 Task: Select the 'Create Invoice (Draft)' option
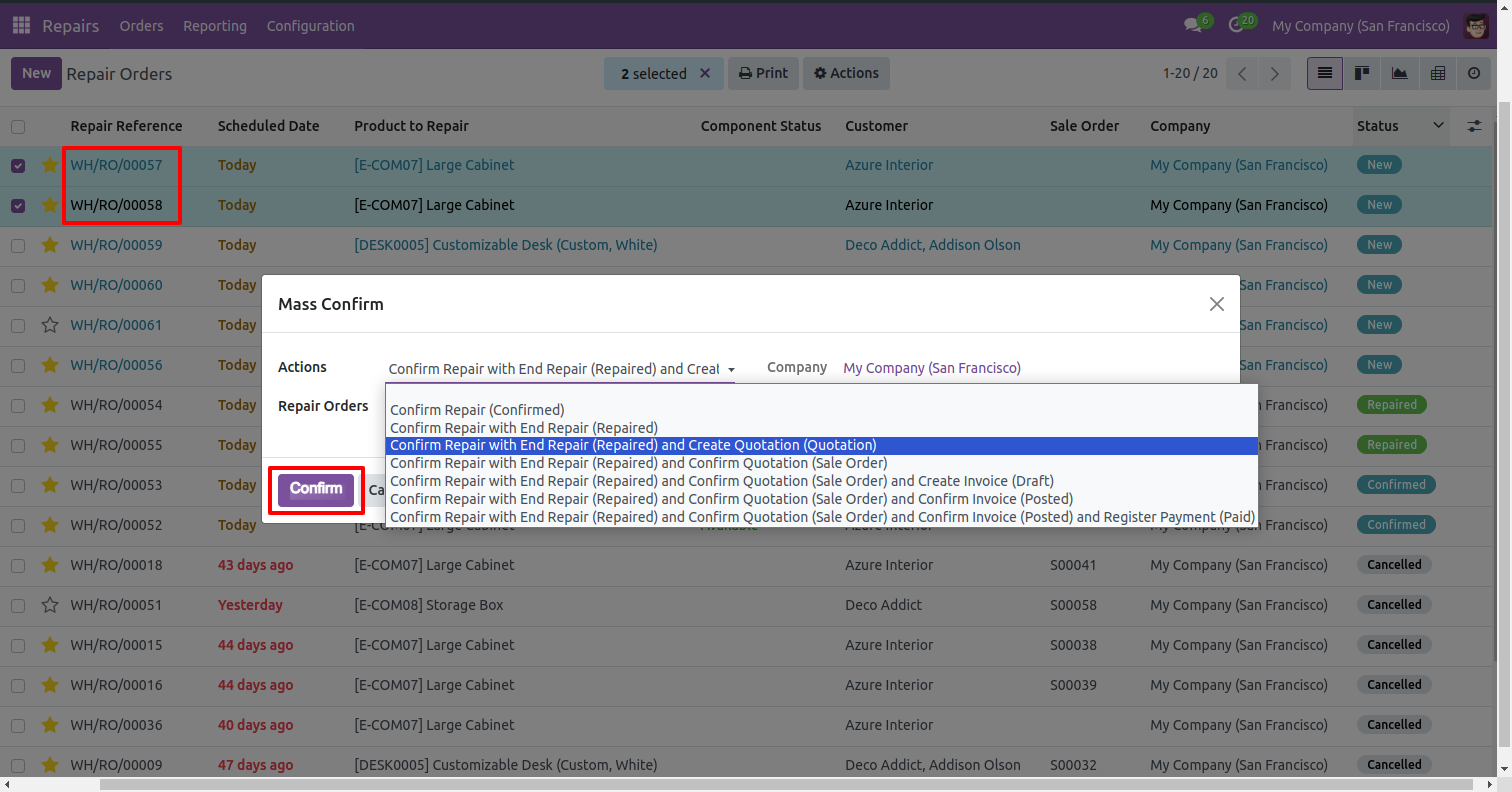point(721,481)
